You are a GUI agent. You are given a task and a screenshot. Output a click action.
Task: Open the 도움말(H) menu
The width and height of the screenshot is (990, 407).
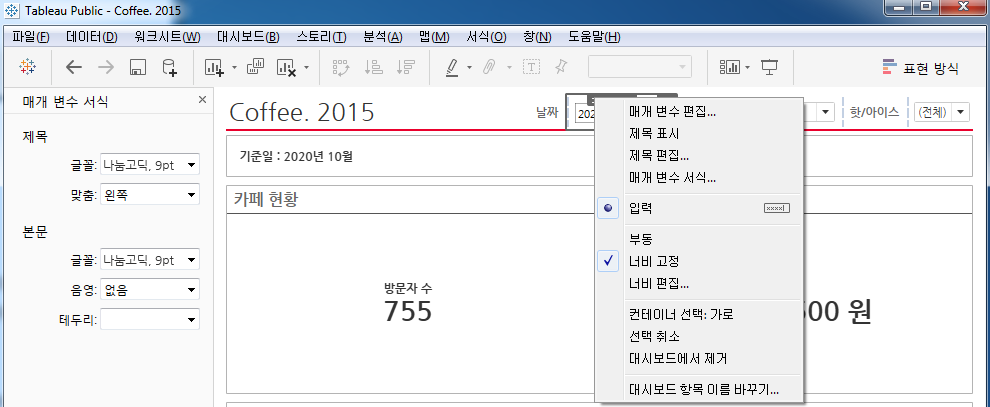594,37
